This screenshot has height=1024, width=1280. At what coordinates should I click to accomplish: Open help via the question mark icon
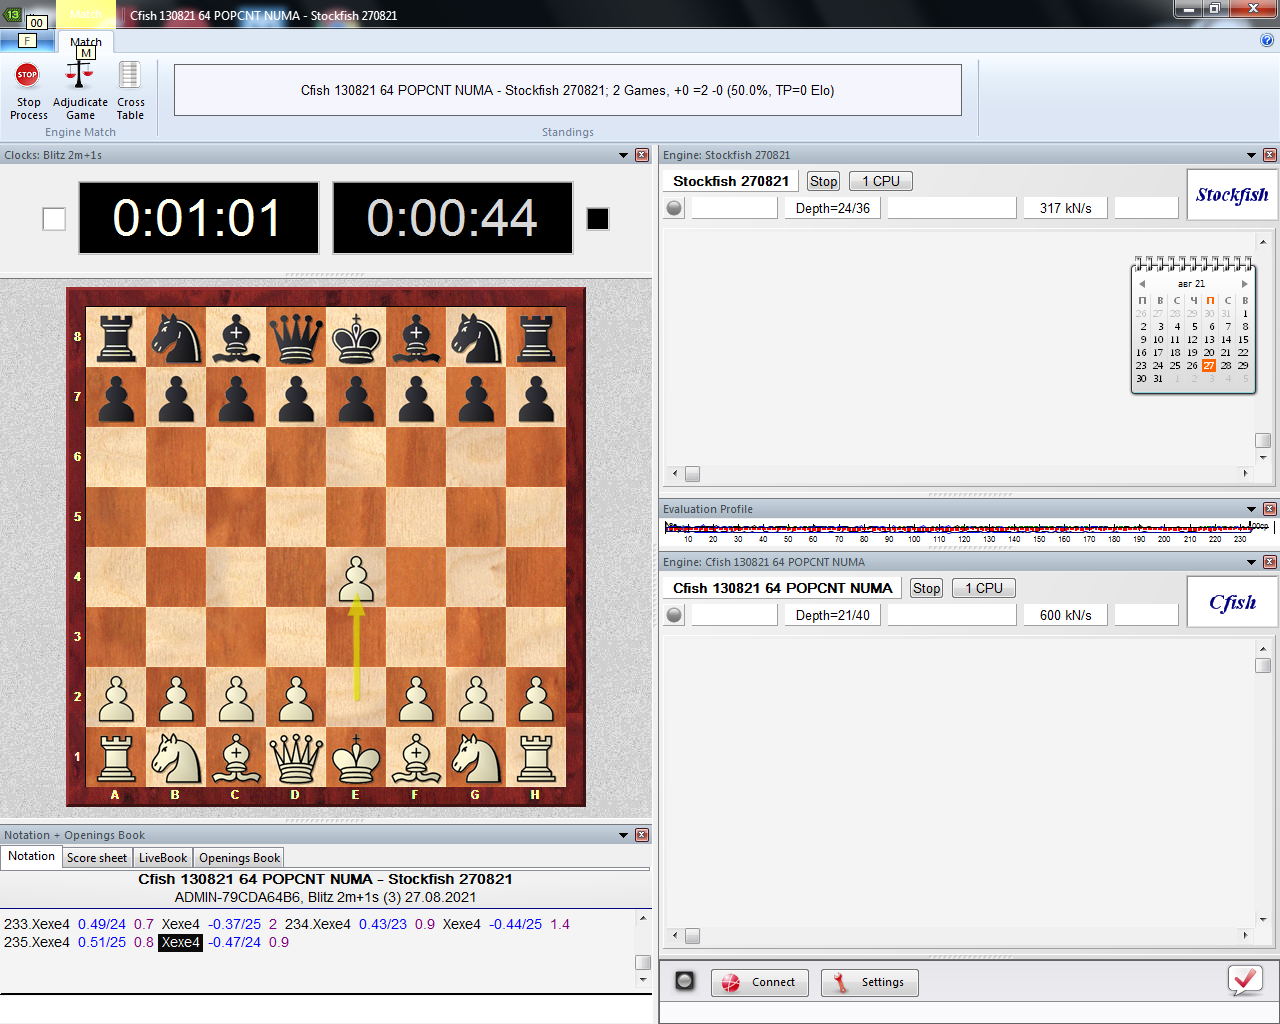[x=1267, y=41]
